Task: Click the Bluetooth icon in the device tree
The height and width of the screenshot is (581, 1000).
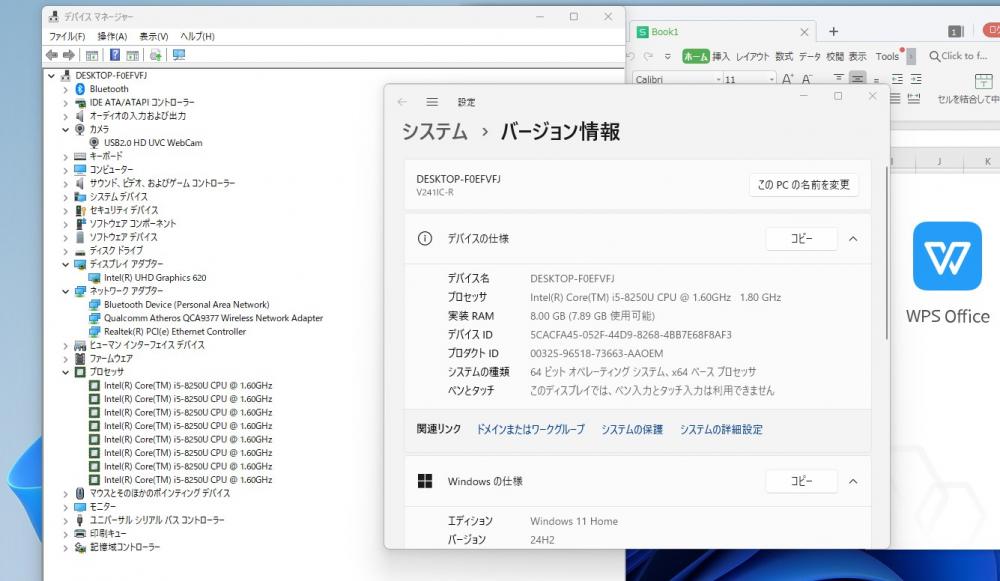Action: pyautogui.click(x=80, y=89)
